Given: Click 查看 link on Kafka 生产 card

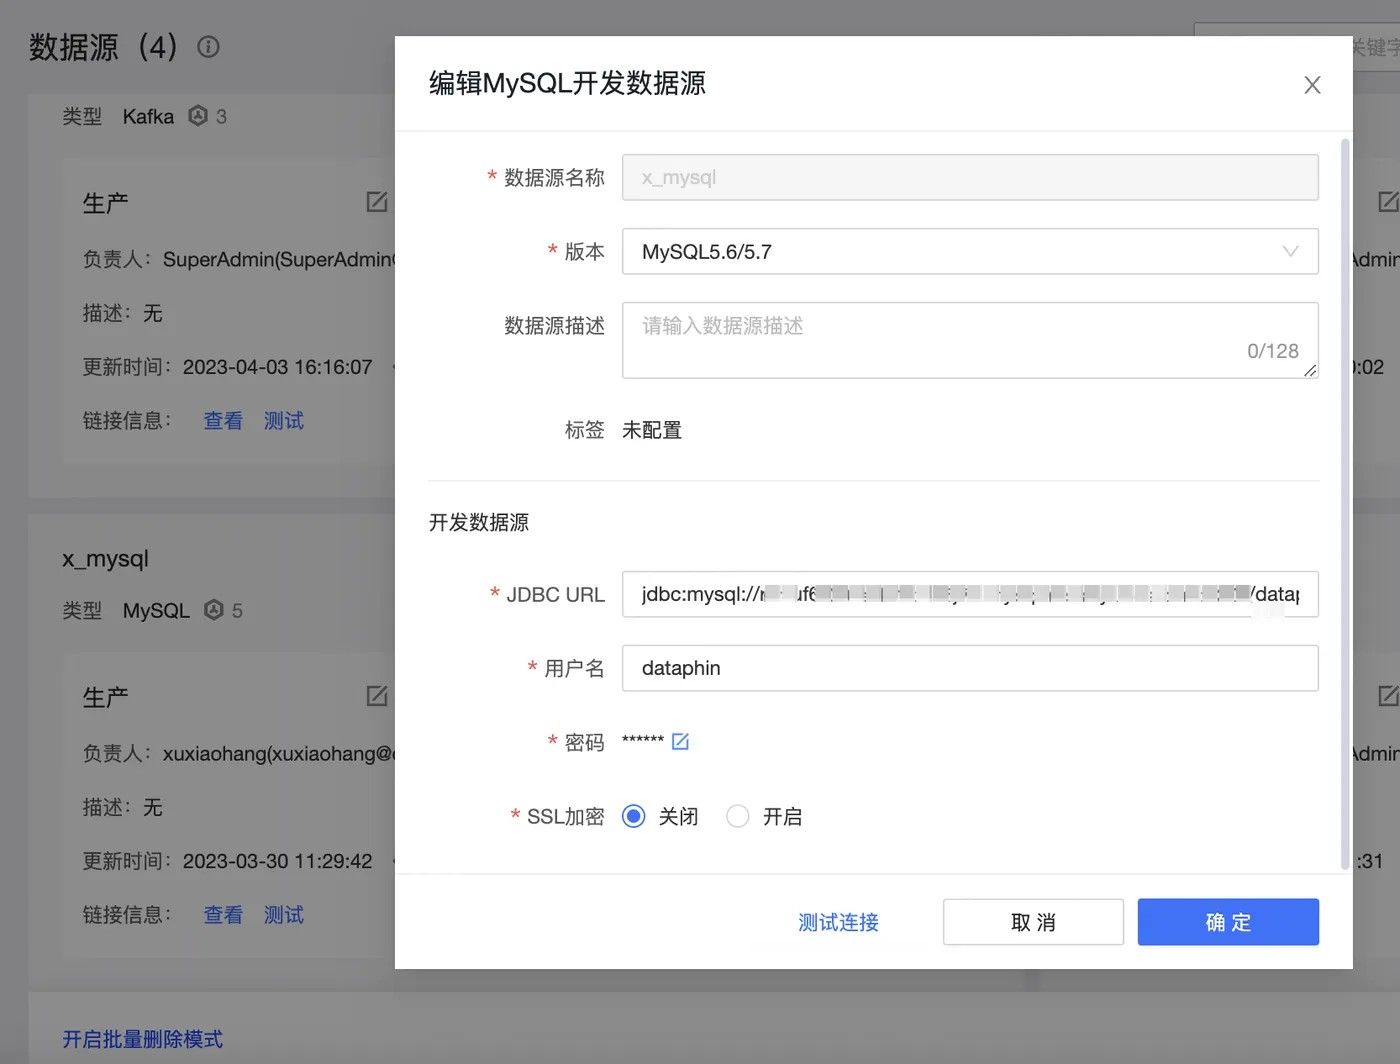Looking at the screenshot, I should click(x=223, y=421).
